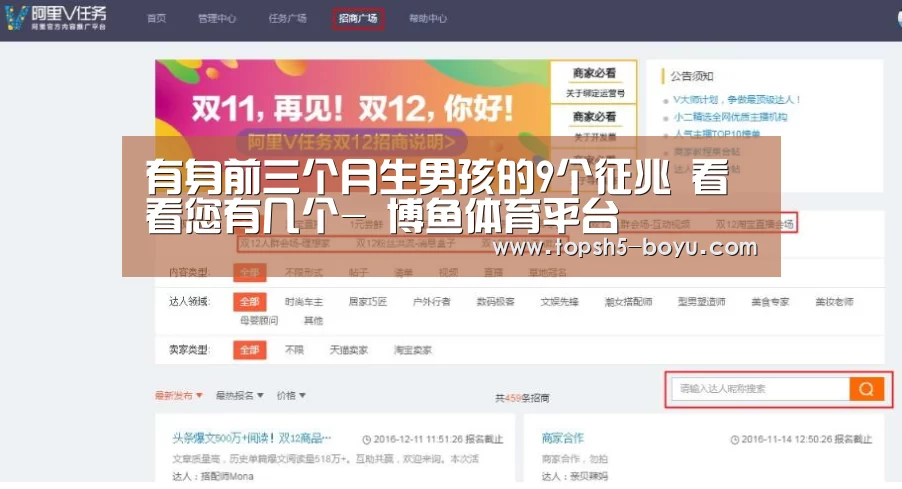Select the 招商广场 navigation tab
Image resolution: width=902 pixels, height=489 pixels.
(x=358, y=18)
